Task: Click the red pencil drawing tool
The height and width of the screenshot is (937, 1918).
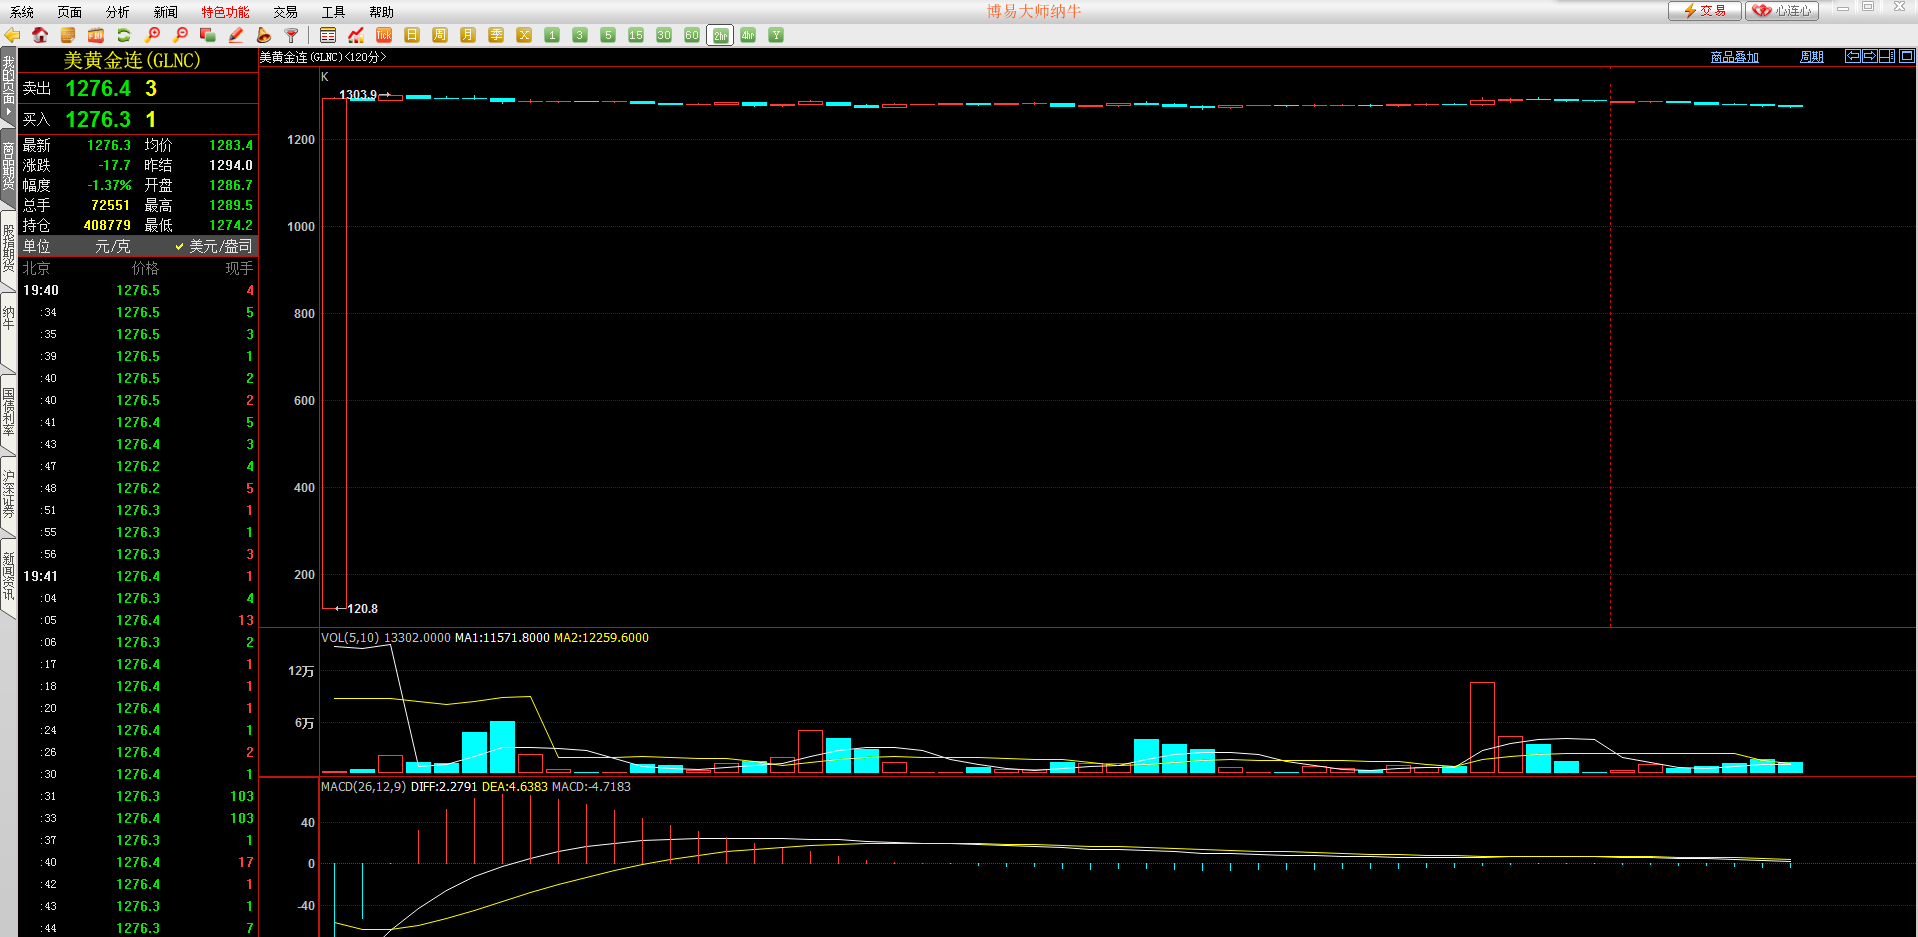Action: point(236,35)
